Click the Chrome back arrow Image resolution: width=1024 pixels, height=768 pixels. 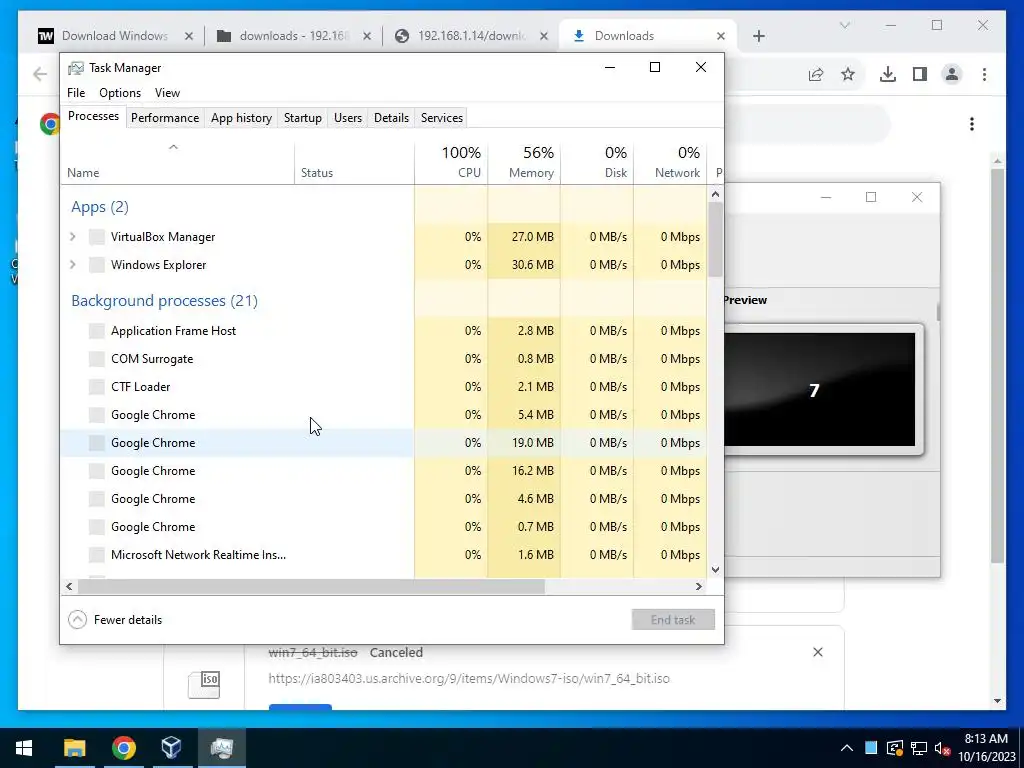[x=40, y=74]
